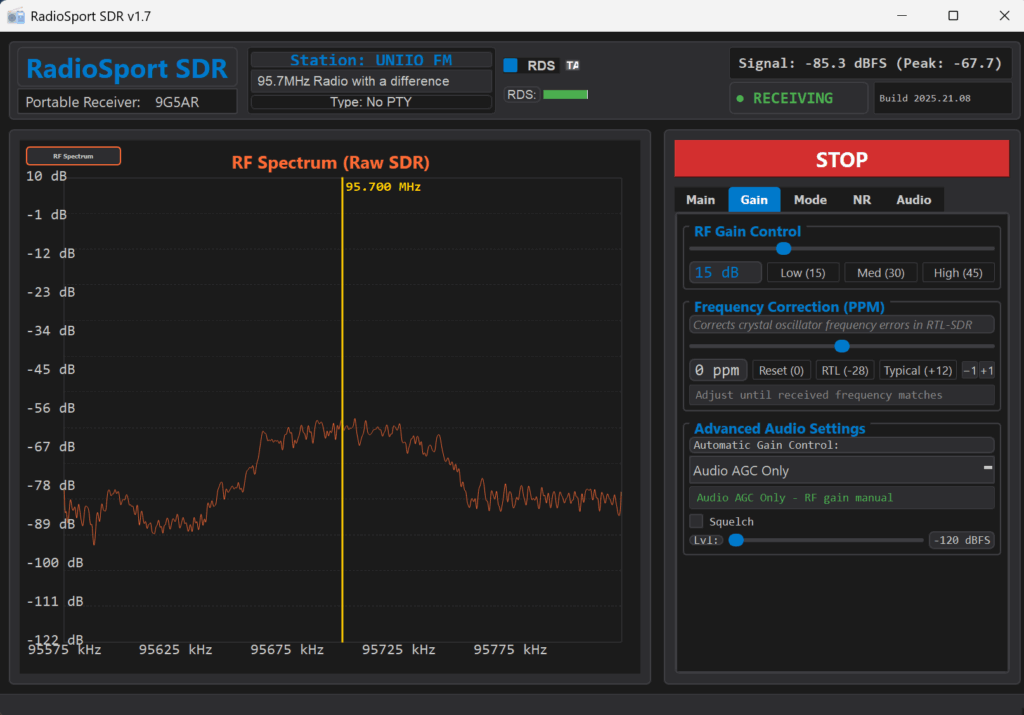The height and width of the screenshot is (715, 1024).
Task: Reset PPM correction to 0
Action: tap(781, 370)
